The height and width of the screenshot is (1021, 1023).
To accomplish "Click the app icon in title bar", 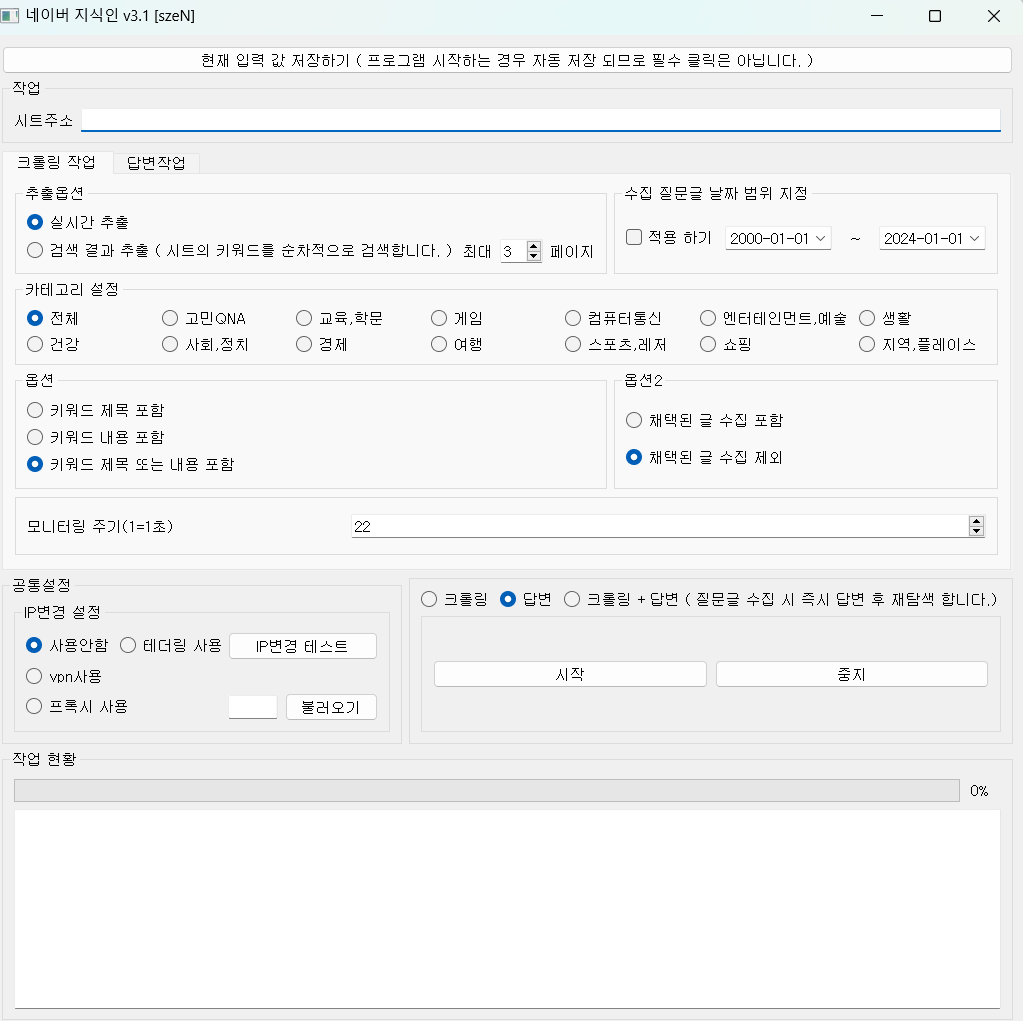I will [x=10, y=15].
